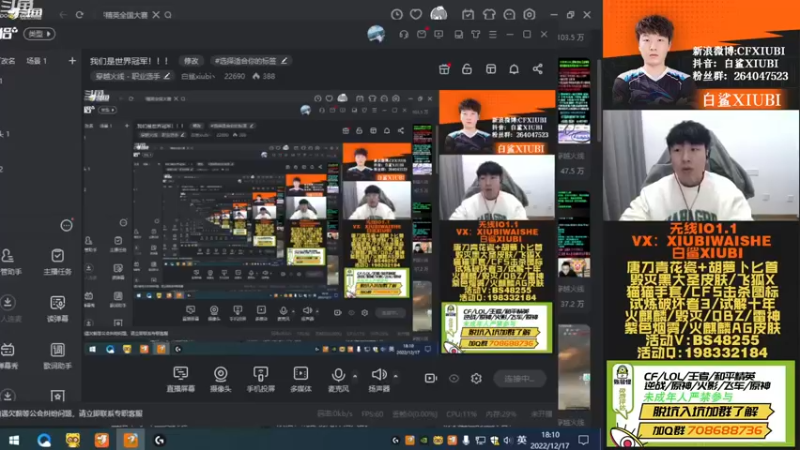The height and width of the screenshot is (450, 800).
Task: Switch the 英 input method in the bottom tray
Action: click(x=521, y=440)
